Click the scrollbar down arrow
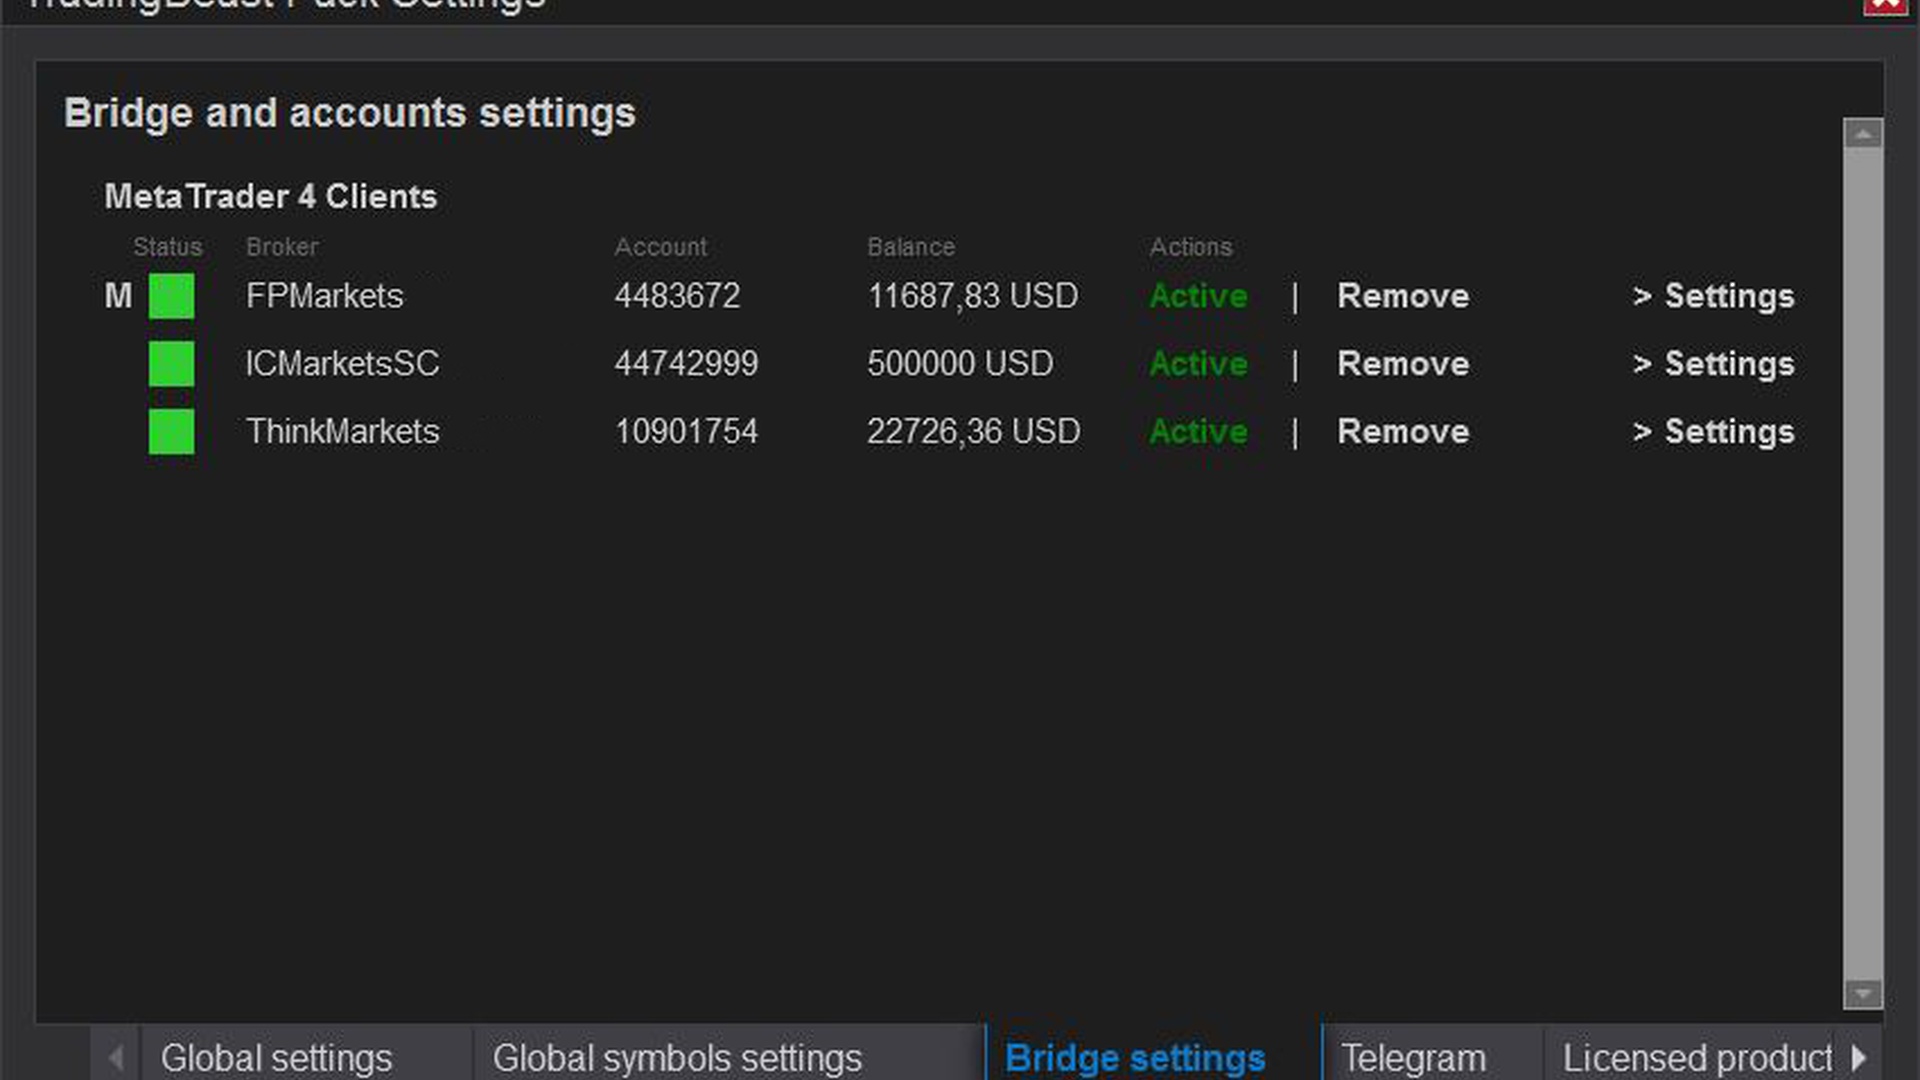Viewport: 1920px width, 1080px height. (x=1863, y=994)
